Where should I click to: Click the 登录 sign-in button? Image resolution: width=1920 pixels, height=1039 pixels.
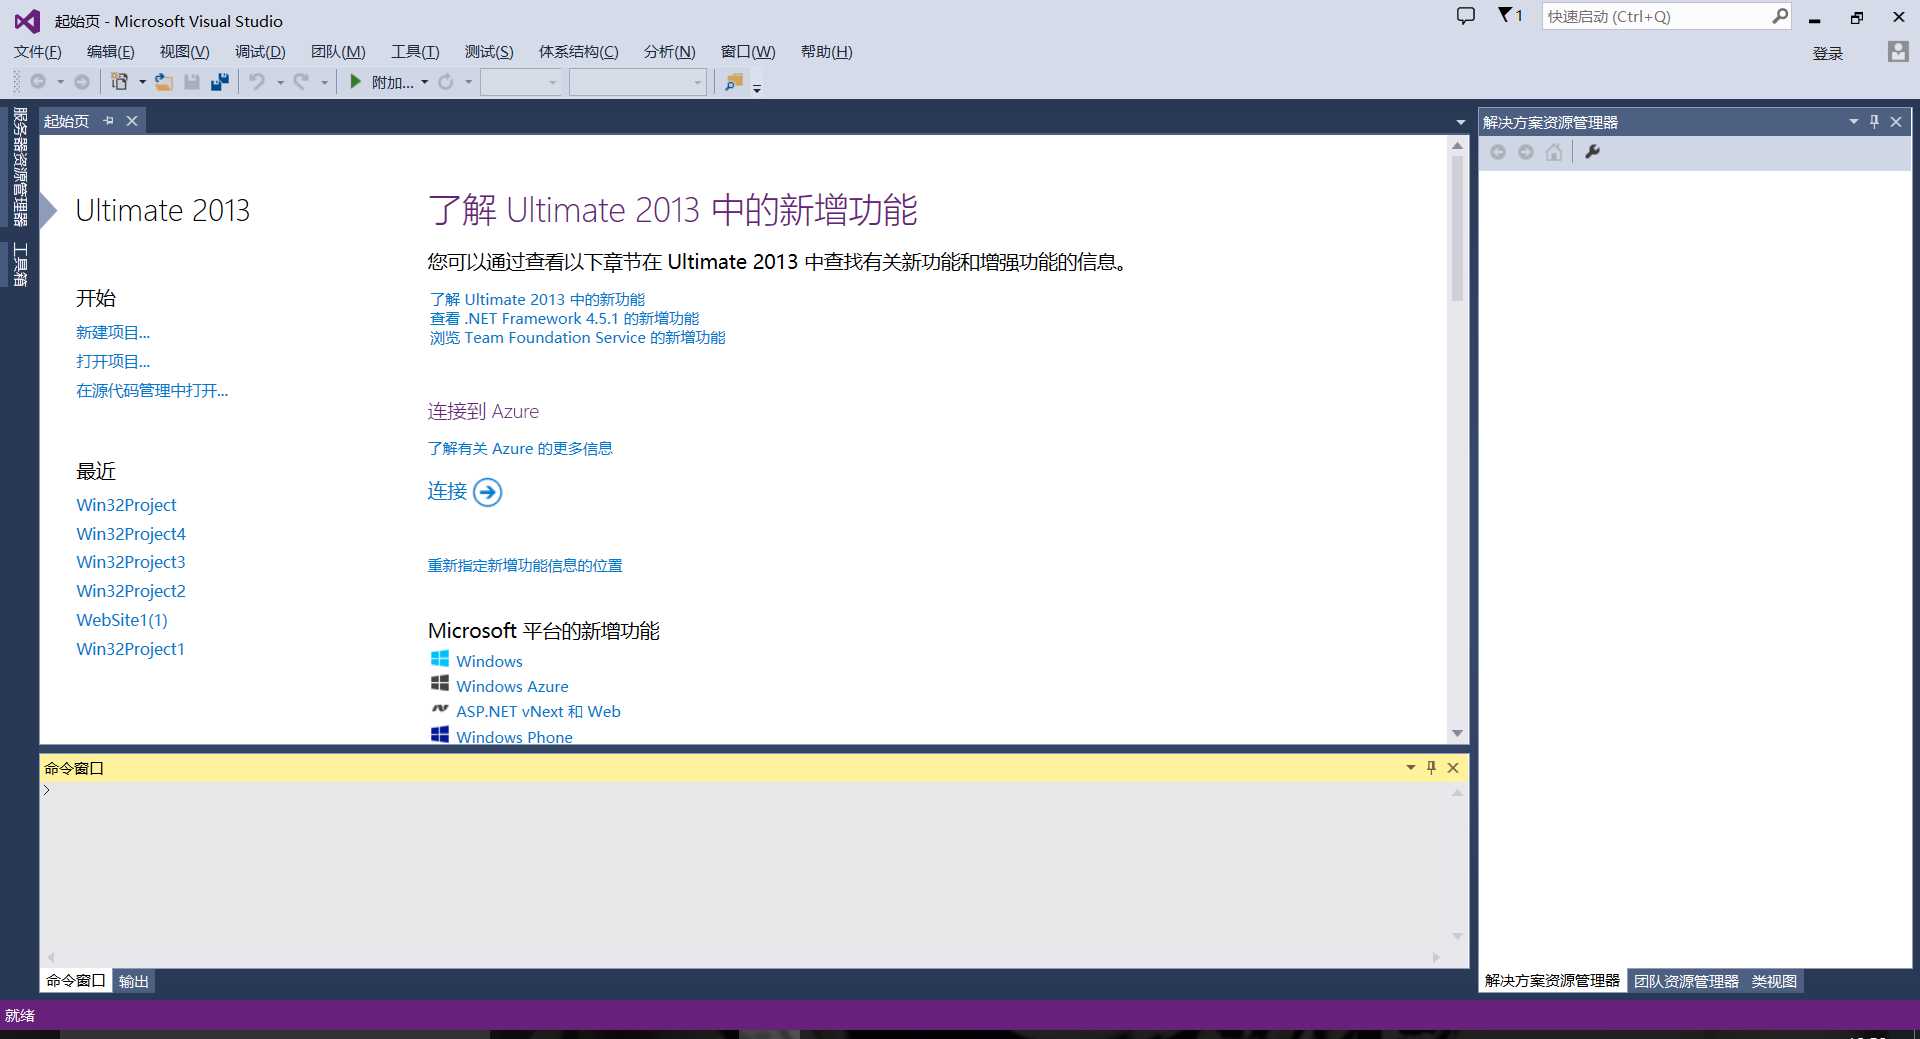click(1828, 53)
